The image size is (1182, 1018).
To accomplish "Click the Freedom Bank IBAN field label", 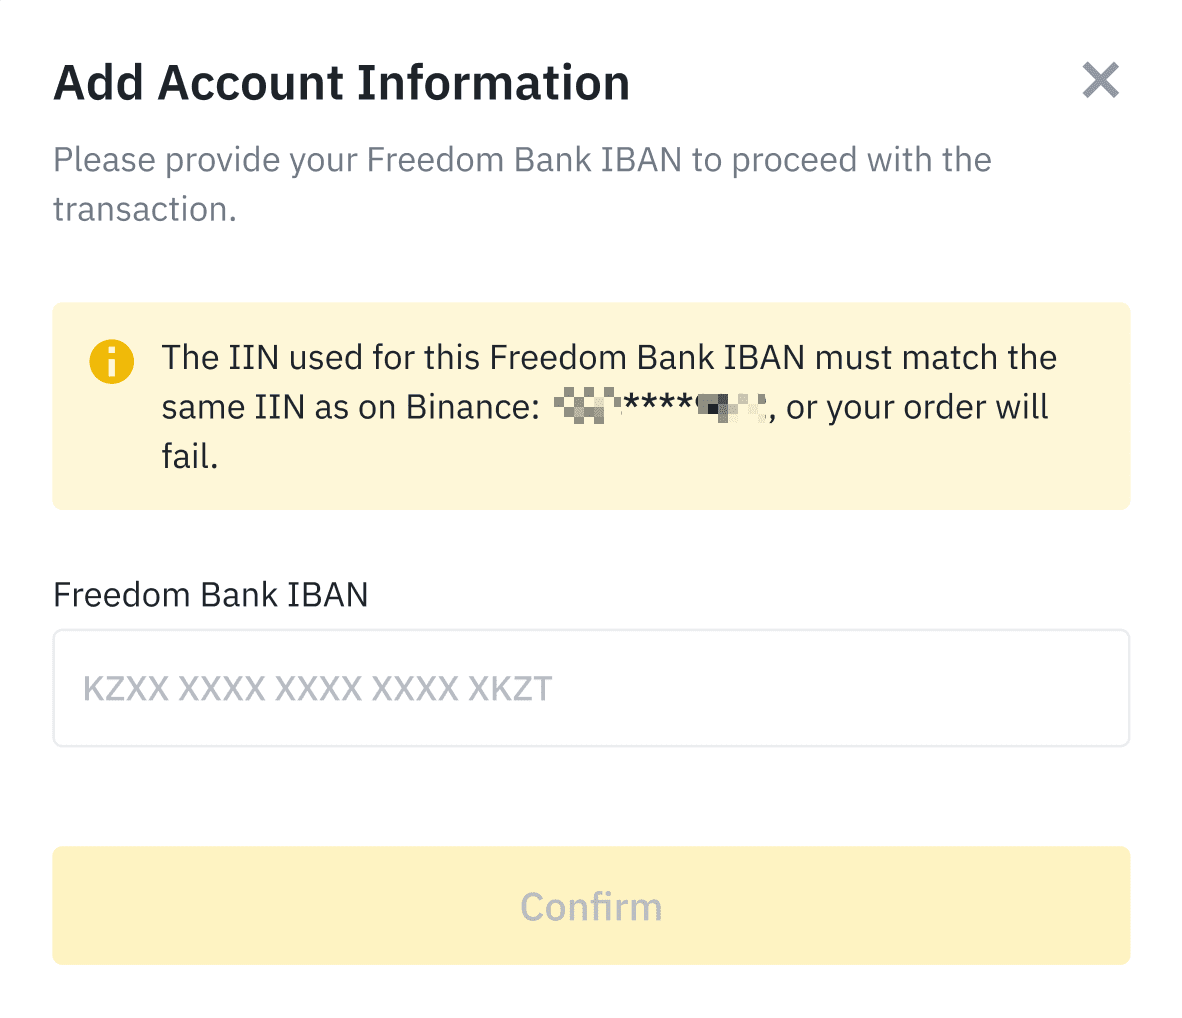I will click(x=210, y=595).
